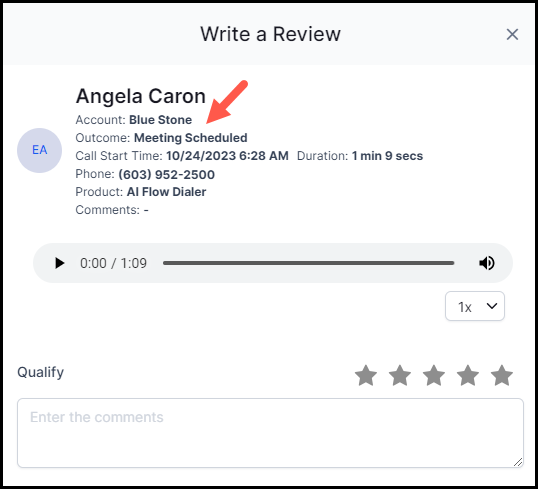Click the Blue Stone account name
This screenshot has width=538, height=489.
click(160, 120)
